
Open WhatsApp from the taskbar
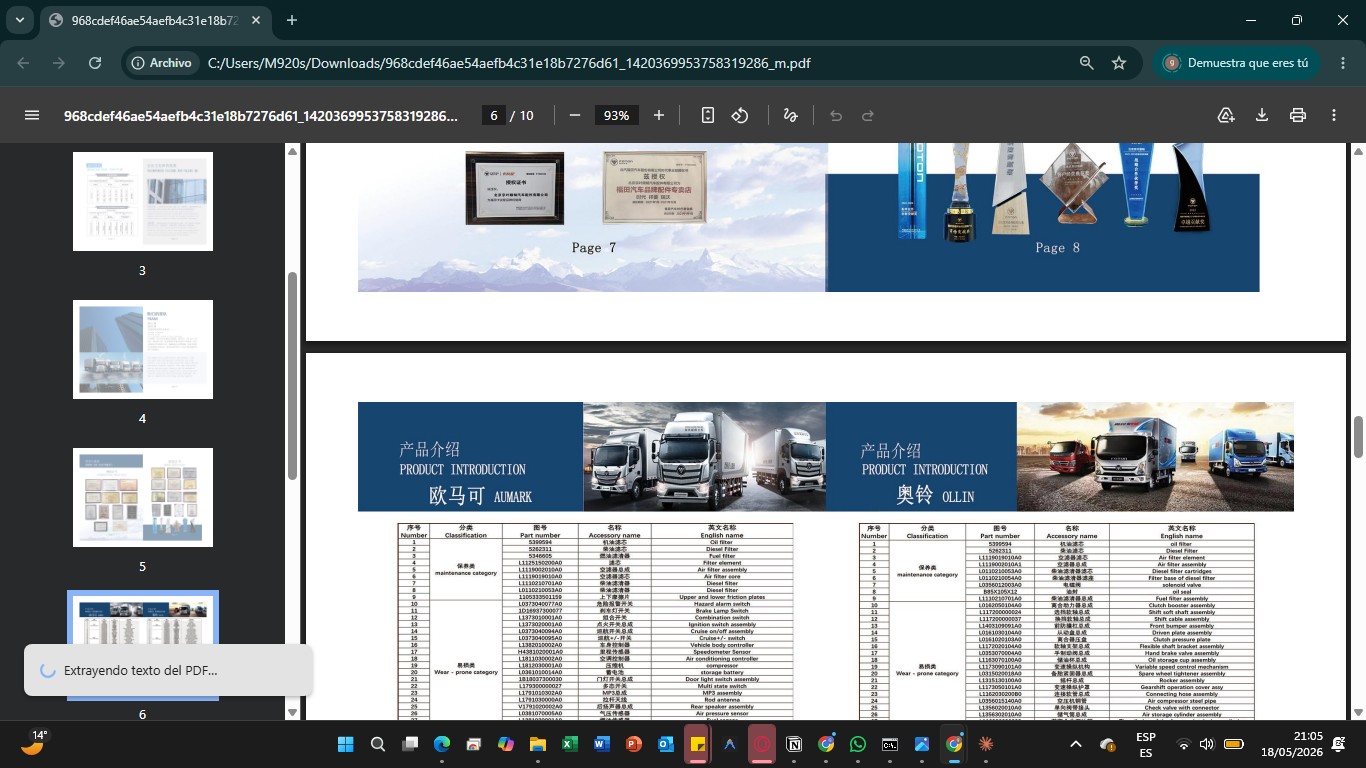(858, 744)
